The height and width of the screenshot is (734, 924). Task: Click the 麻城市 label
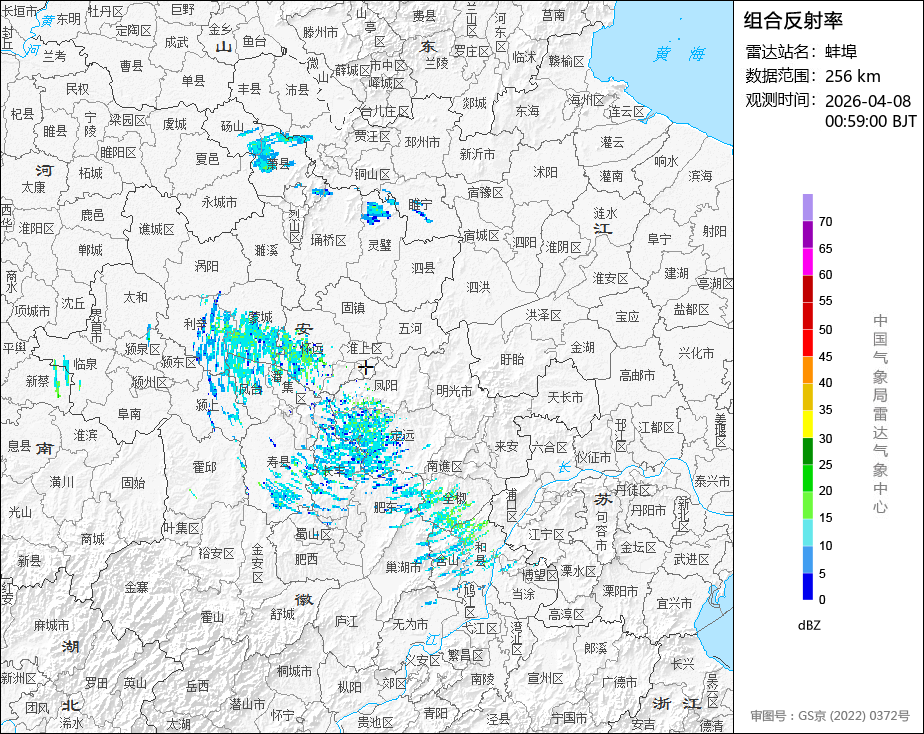pos(51,625)
